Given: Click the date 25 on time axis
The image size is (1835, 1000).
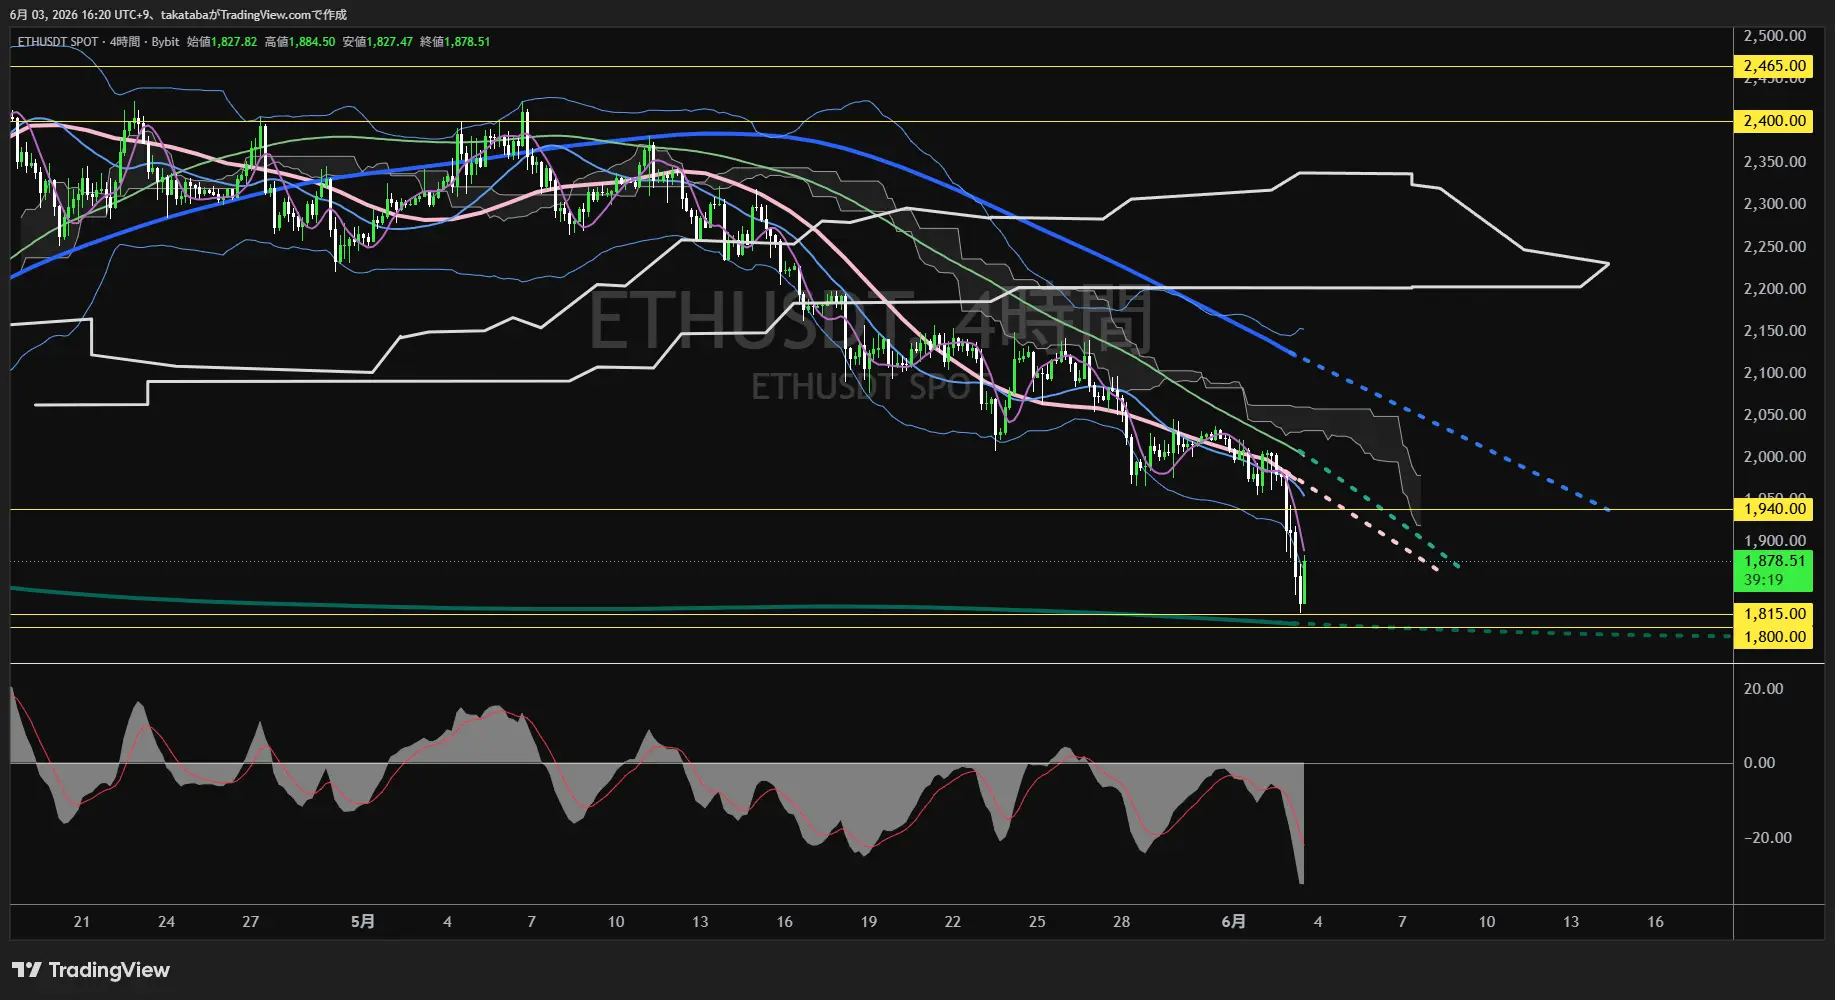Looking at the screenshot, I should click(x=1037, y=922).
